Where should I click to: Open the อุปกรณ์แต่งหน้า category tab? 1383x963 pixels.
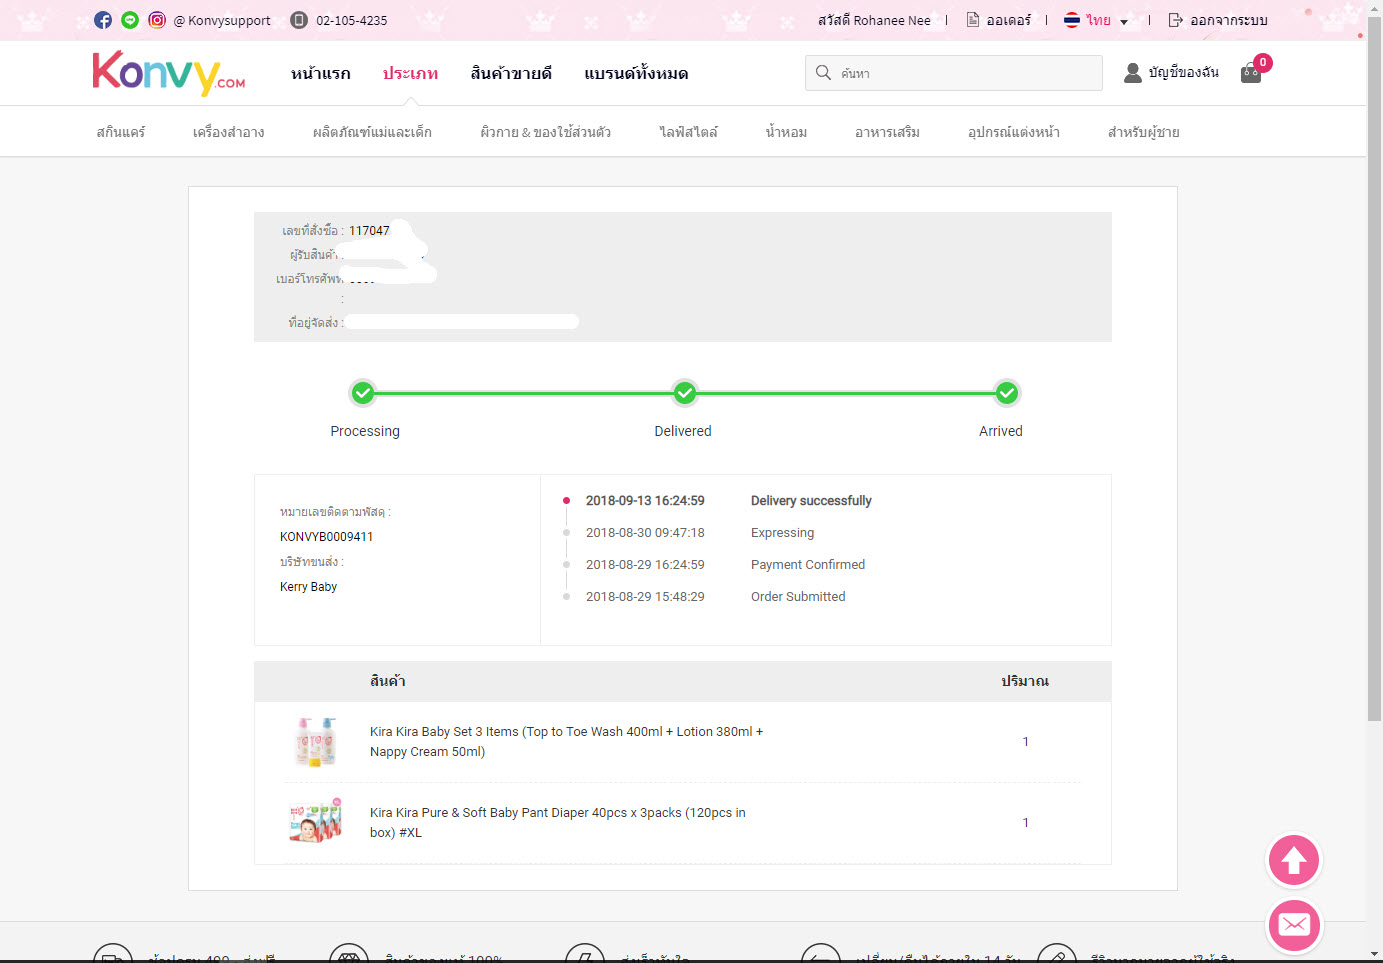[1014, 132]
